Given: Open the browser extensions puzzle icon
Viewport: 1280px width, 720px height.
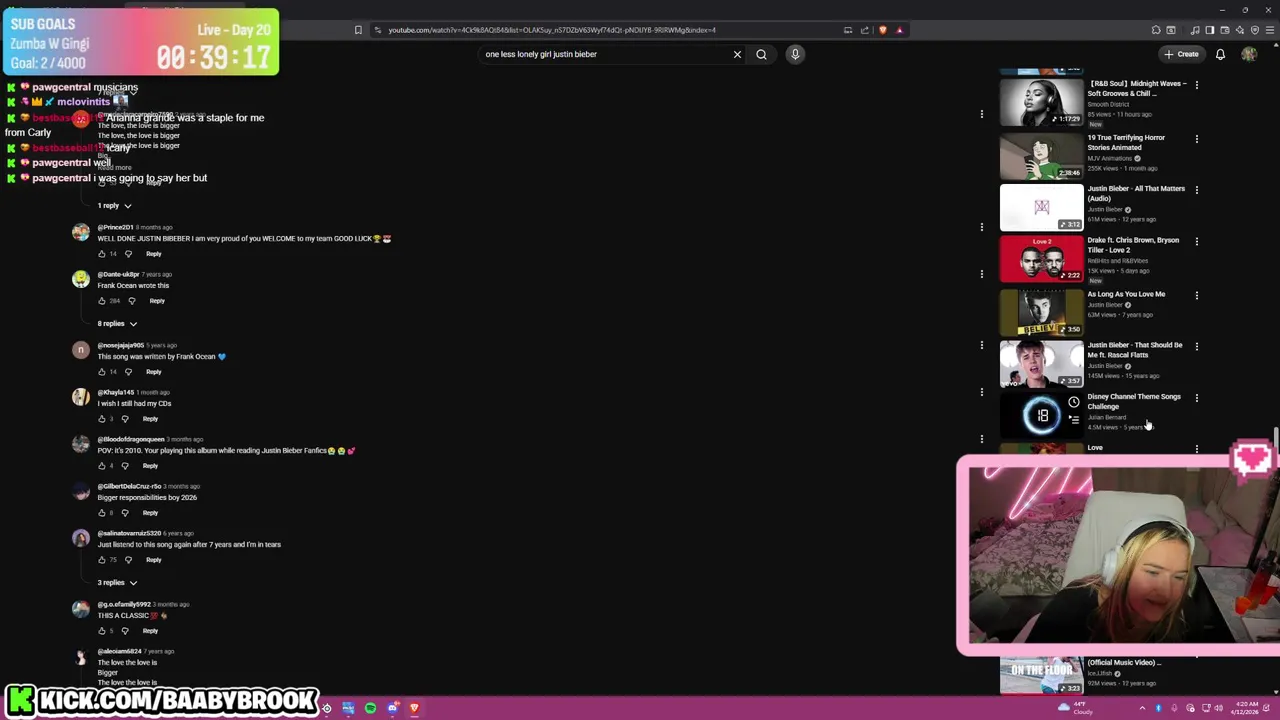Looking at the screenshot, I should tap(1156, 30).
